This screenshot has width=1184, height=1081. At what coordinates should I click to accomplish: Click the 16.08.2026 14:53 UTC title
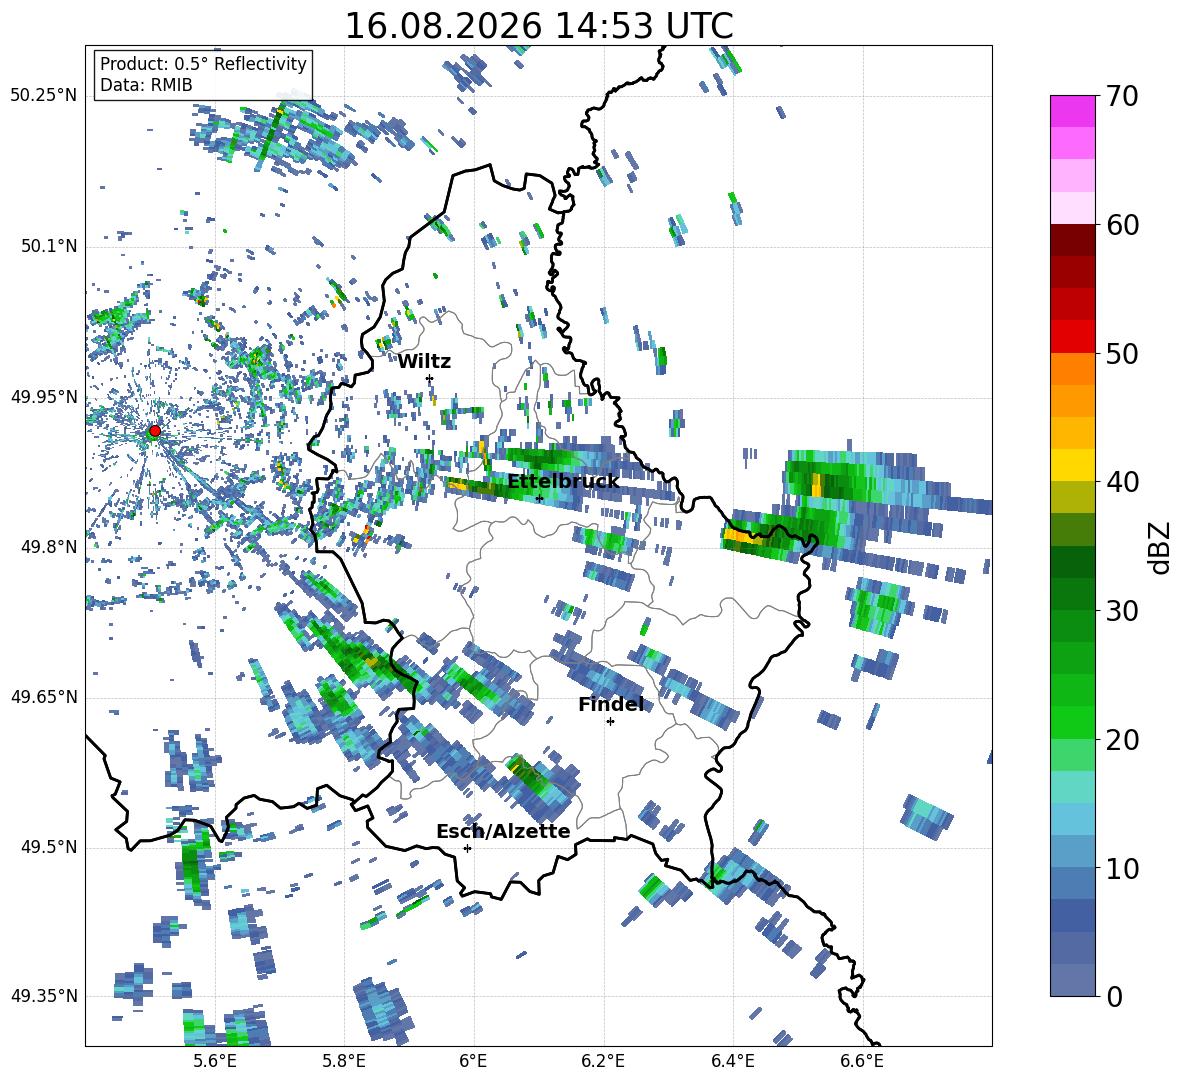point(539,26)
